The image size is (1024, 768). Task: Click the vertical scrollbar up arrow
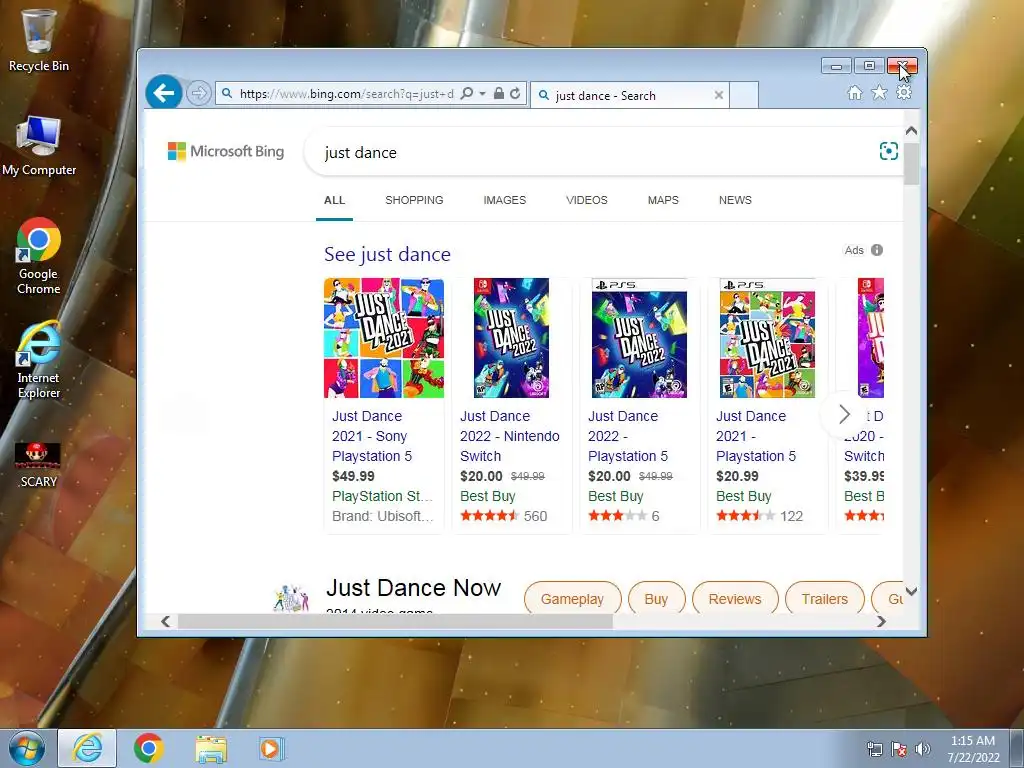[912, 131]
